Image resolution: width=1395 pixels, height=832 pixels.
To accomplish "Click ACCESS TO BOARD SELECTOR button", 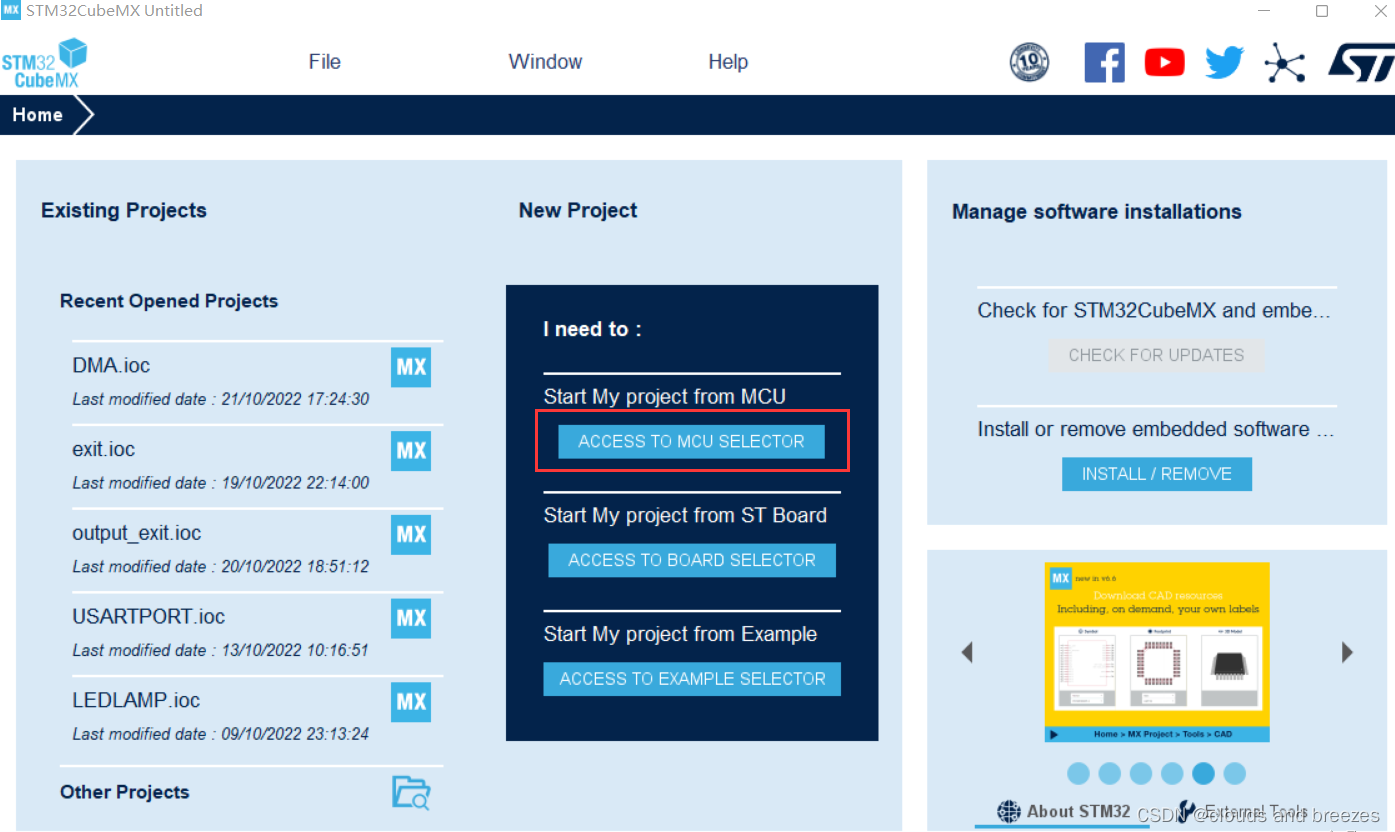I will (x=692, y=560).
